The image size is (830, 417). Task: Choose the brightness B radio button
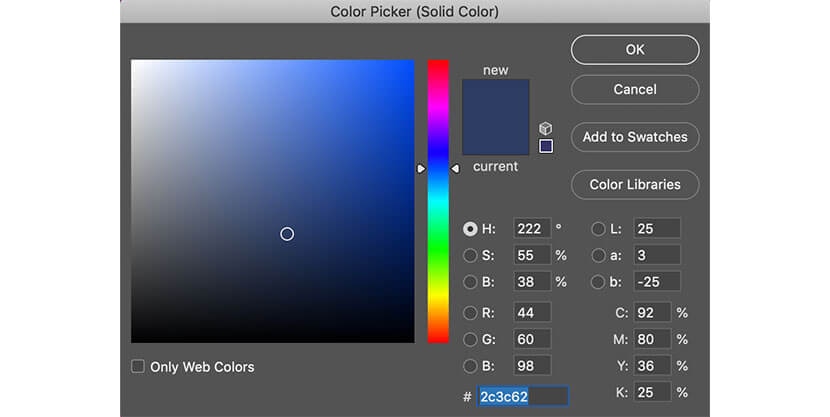[470, 282]
